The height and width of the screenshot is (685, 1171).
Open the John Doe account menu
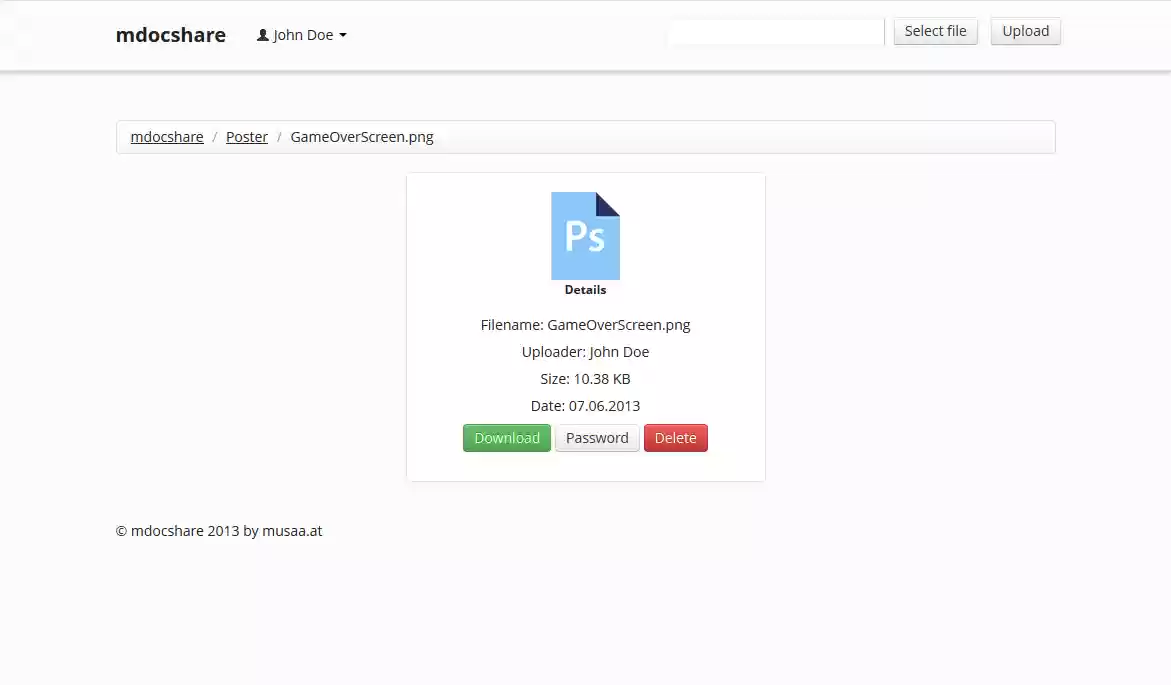pos(300,34)
